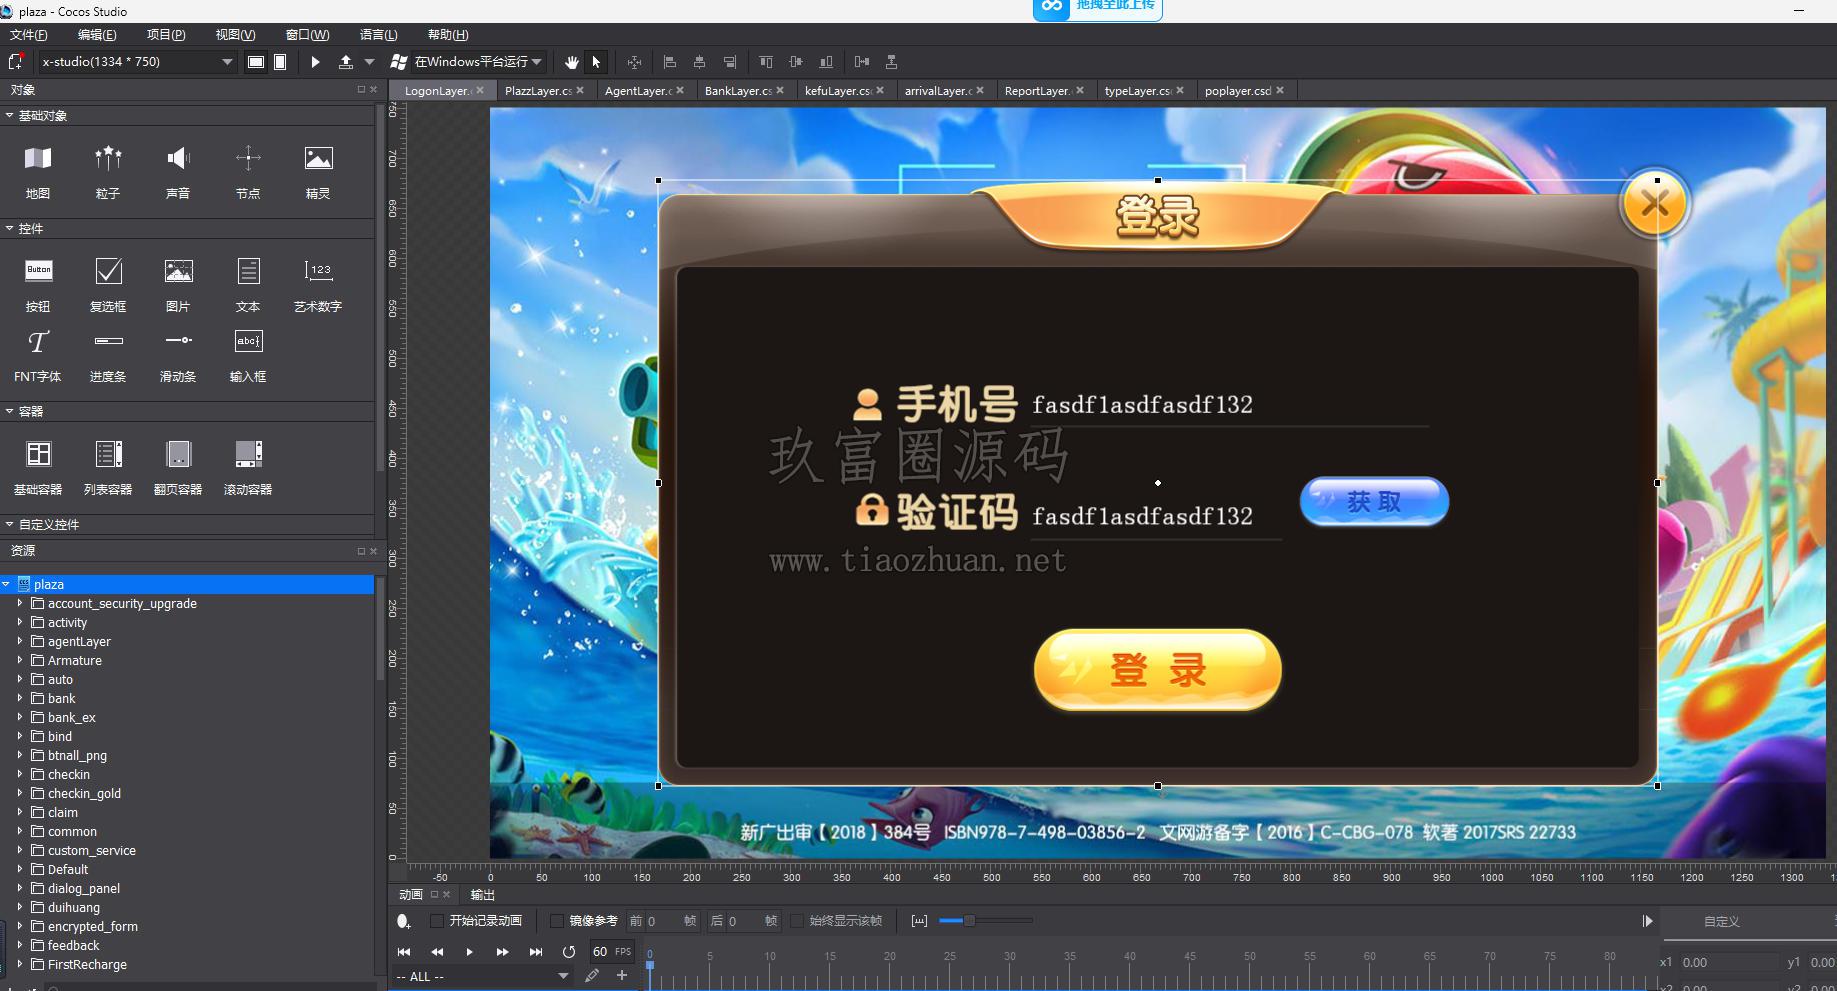Jump to the last frame
This screenshot has height=991, width=1837.
coord(536,952)
